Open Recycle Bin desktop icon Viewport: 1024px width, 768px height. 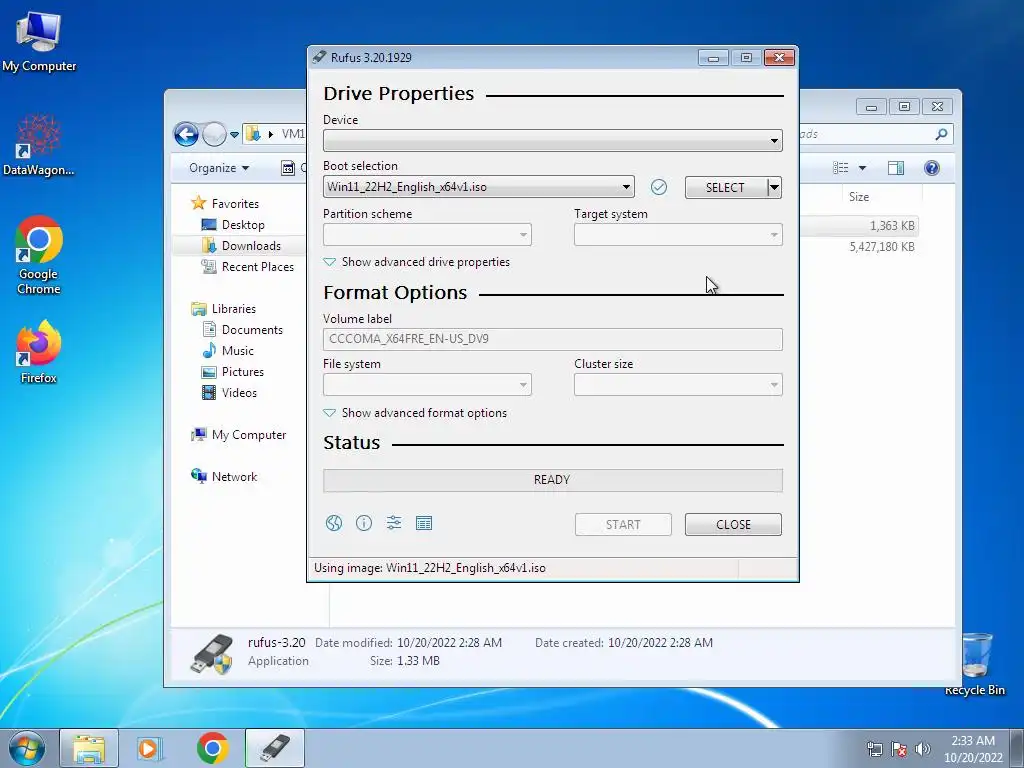coord(975,664)
